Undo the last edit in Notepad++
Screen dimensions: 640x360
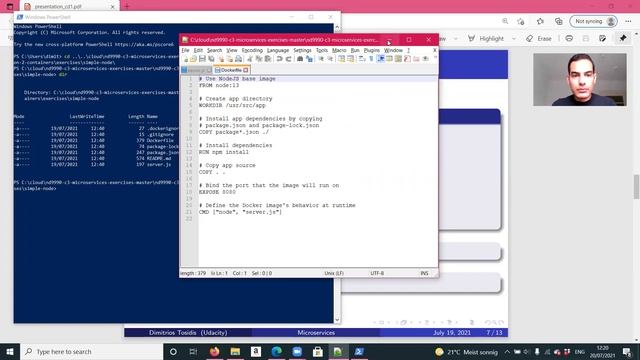(x=279, y=59)
